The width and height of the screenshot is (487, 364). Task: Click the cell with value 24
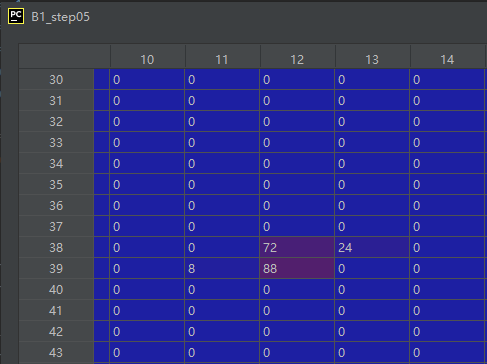(372, 247)
